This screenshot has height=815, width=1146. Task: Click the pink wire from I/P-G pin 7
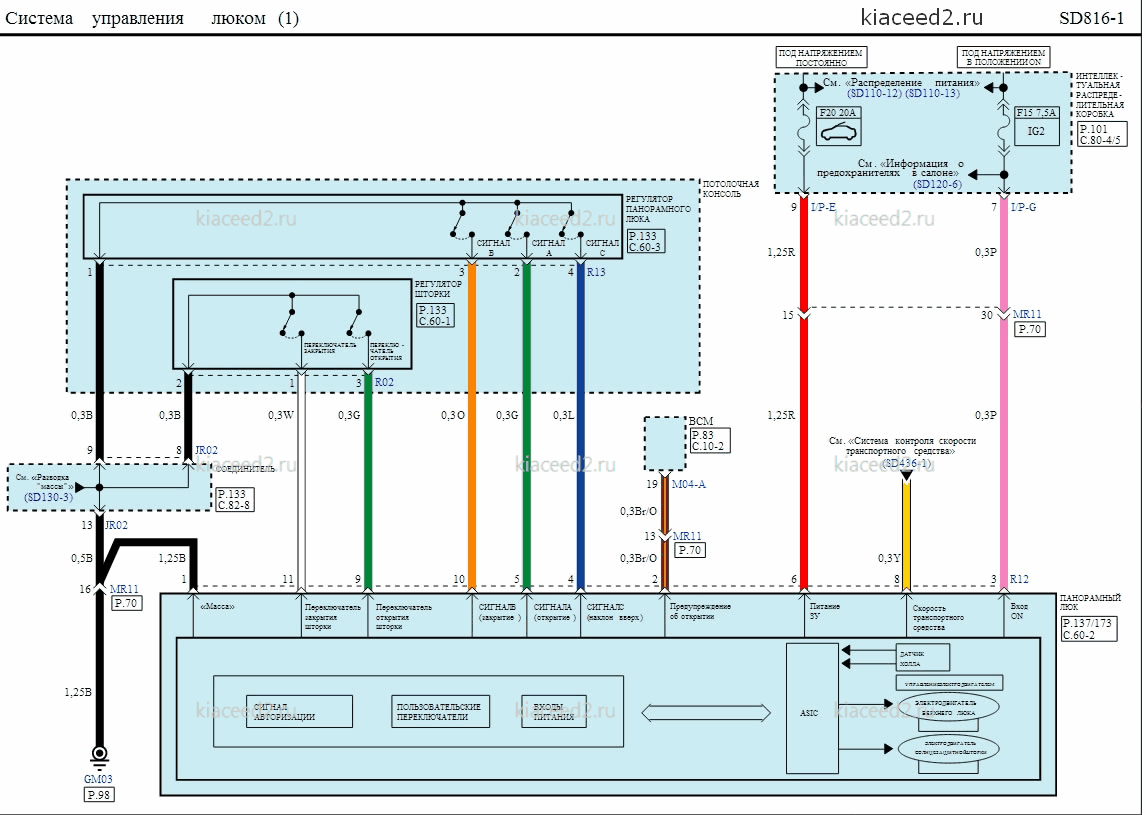[x=1003, y=395]
